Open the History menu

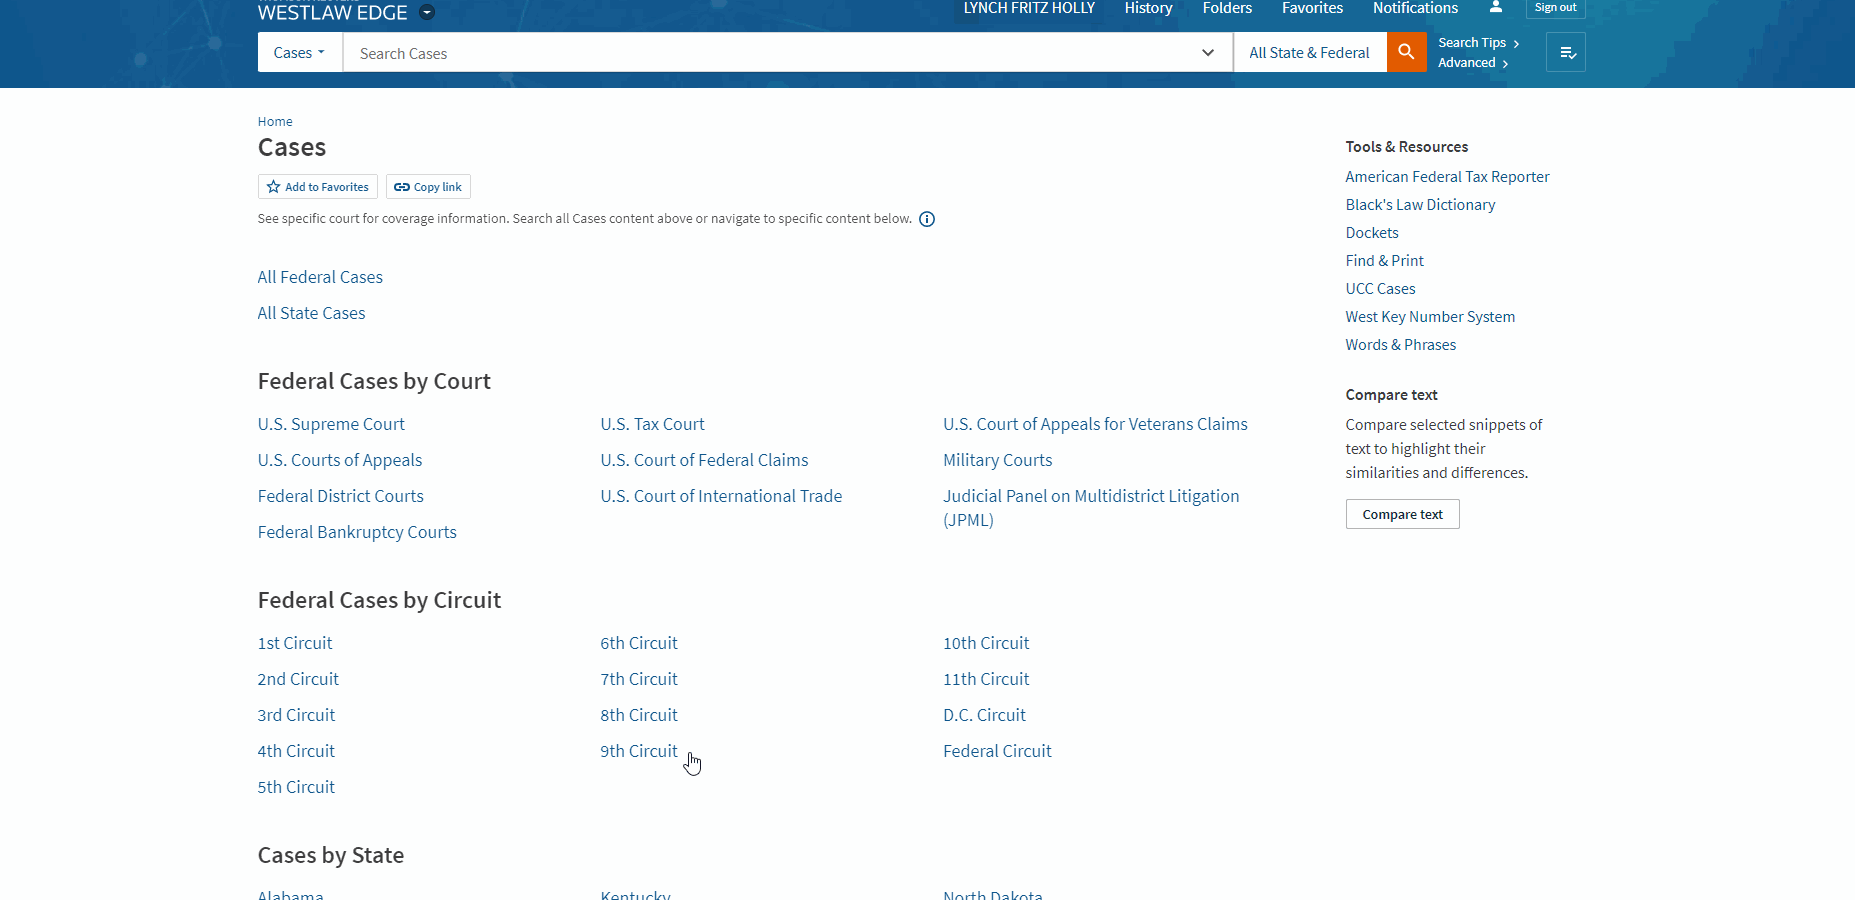[1148, 8]
